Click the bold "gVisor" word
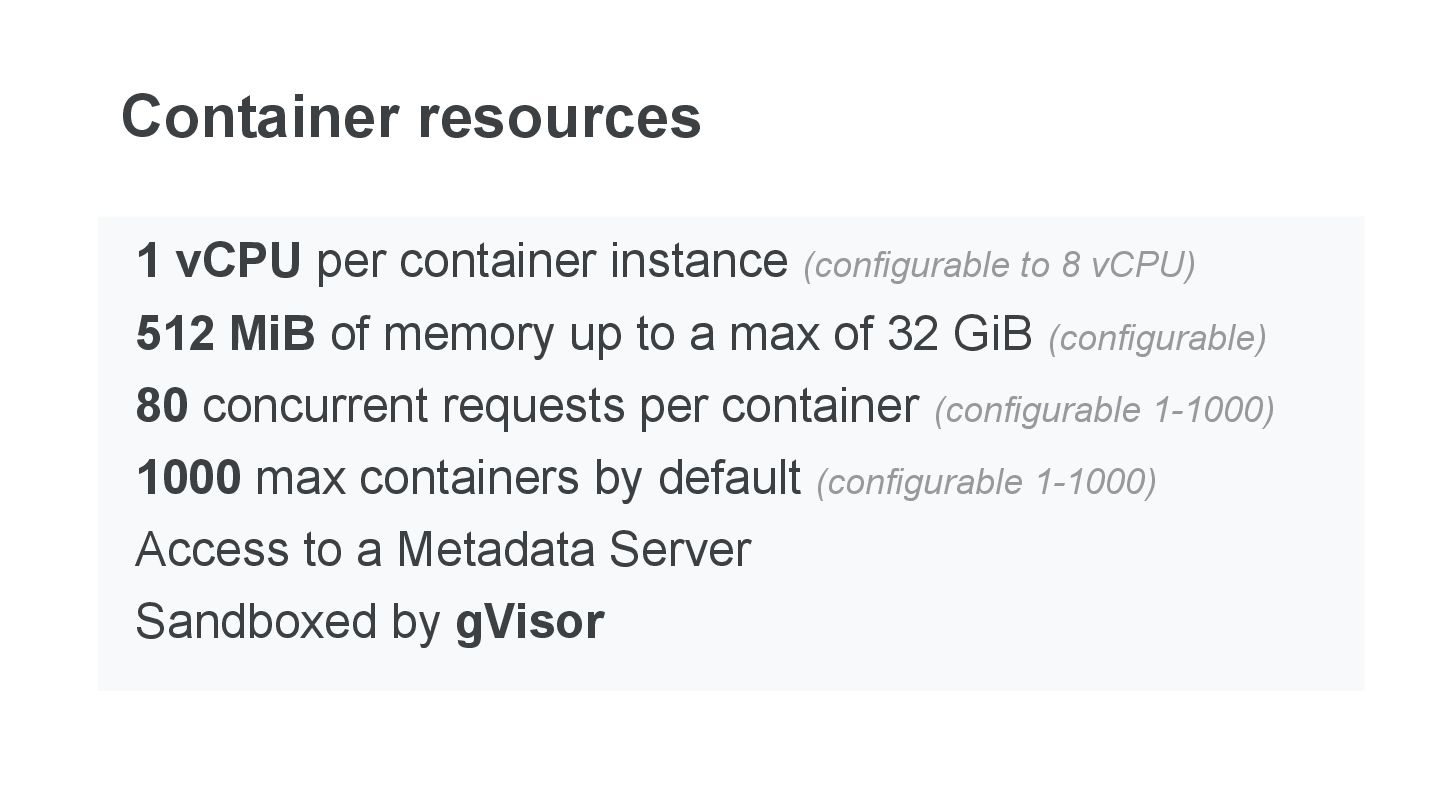The height and width of the screenshot is (810, 1440). pos(530,622)
